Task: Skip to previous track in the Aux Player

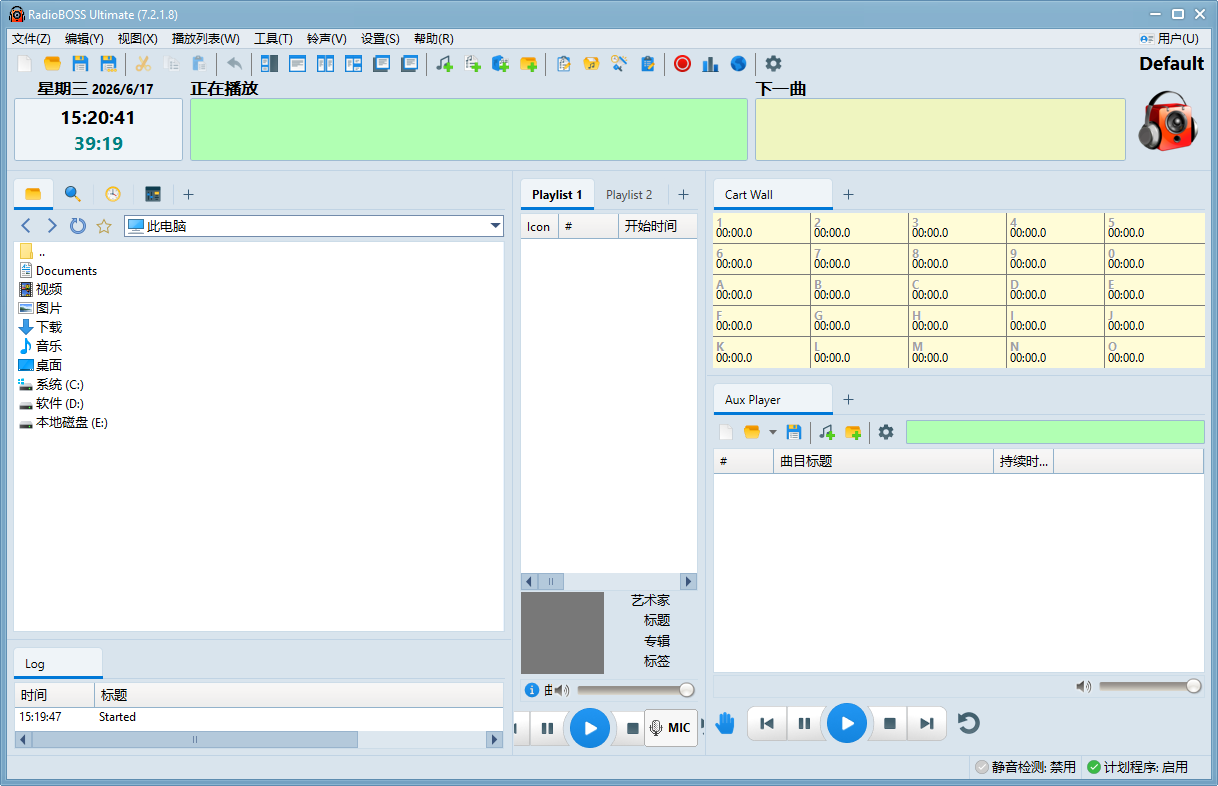Action: (x=767, y=723)
